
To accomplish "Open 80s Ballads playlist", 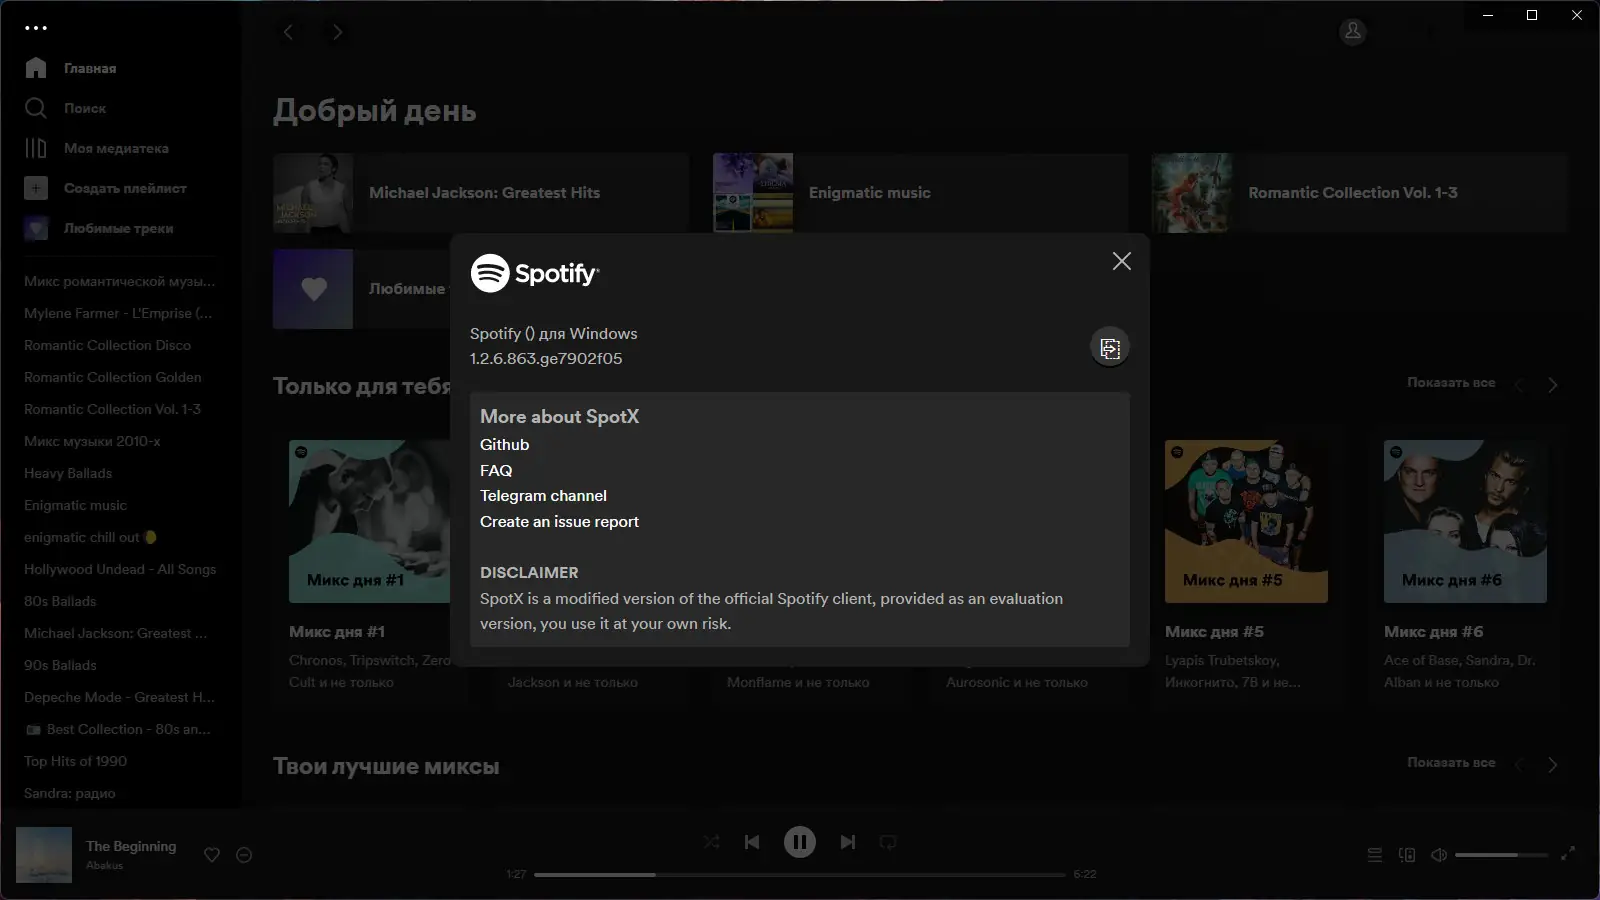I will pyautogui.click(x=60, y=601).
